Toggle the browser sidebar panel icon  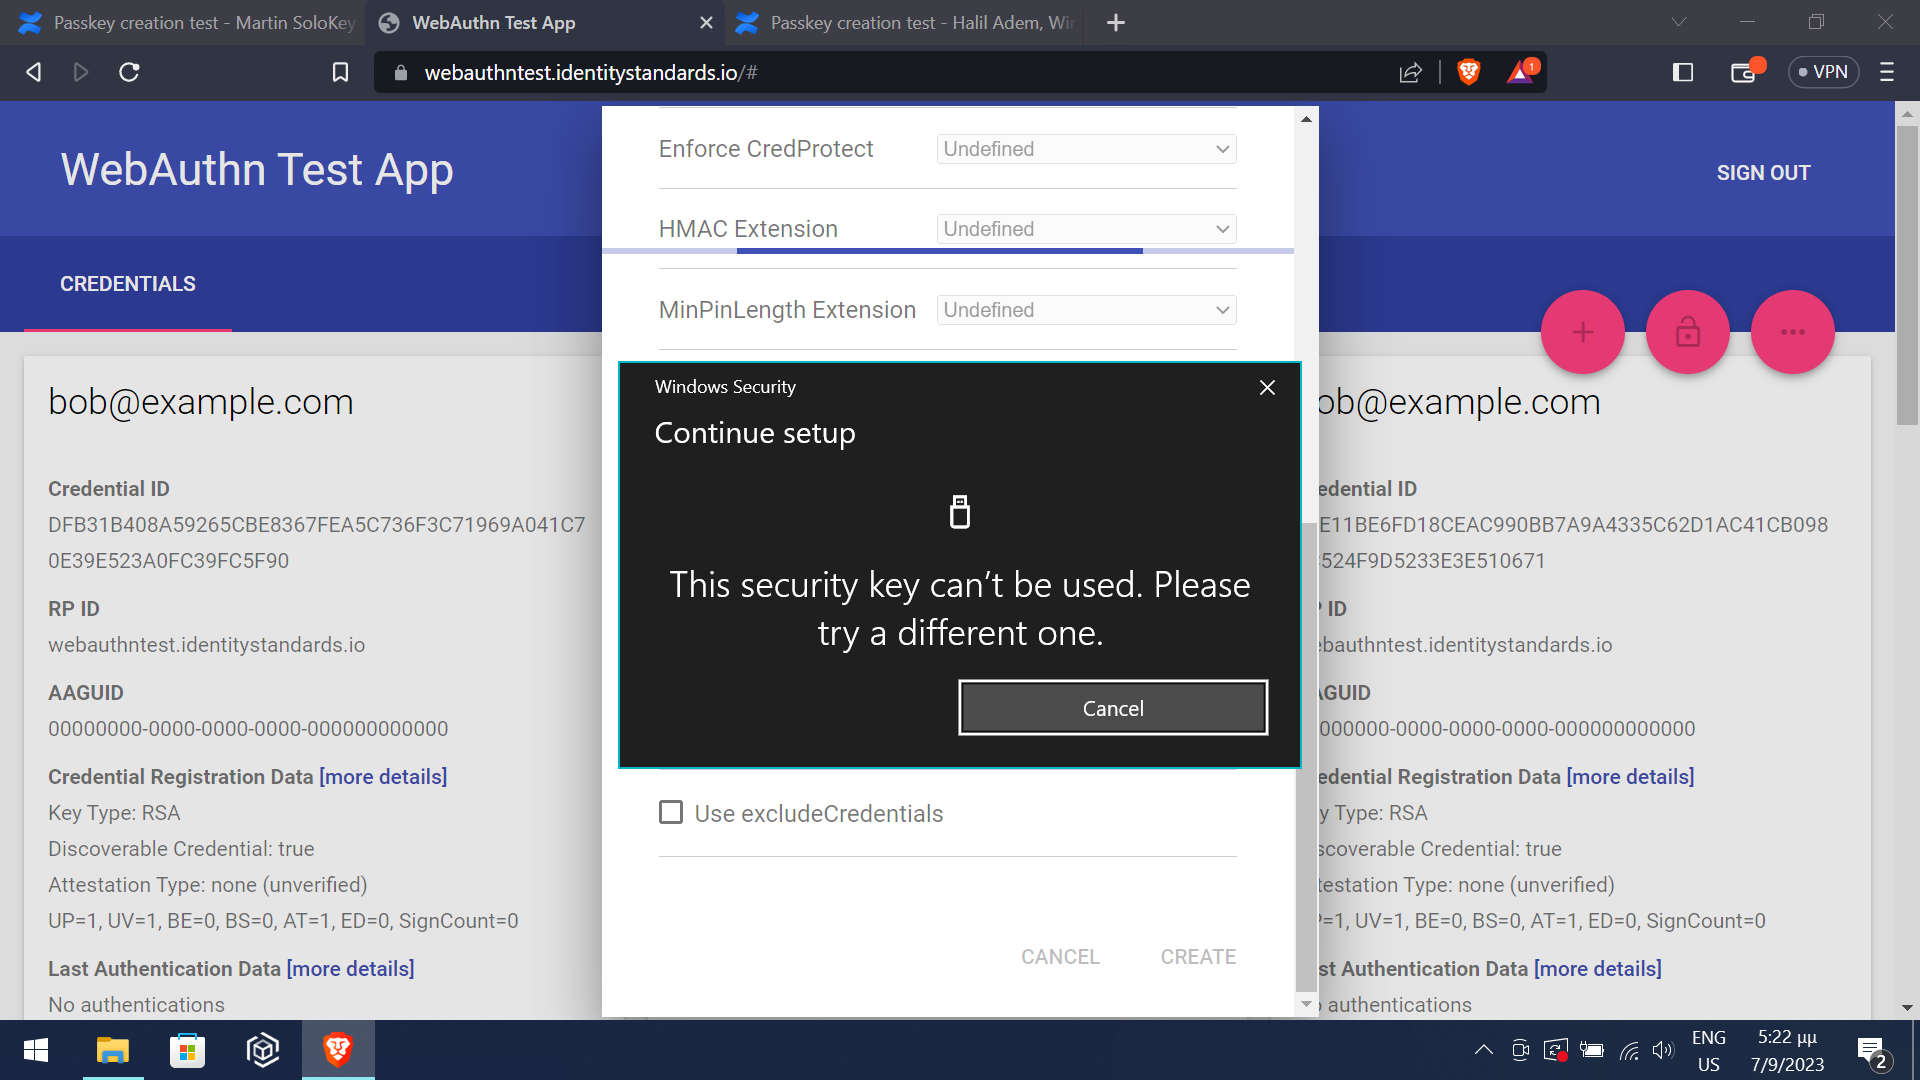click(1683, 72)
